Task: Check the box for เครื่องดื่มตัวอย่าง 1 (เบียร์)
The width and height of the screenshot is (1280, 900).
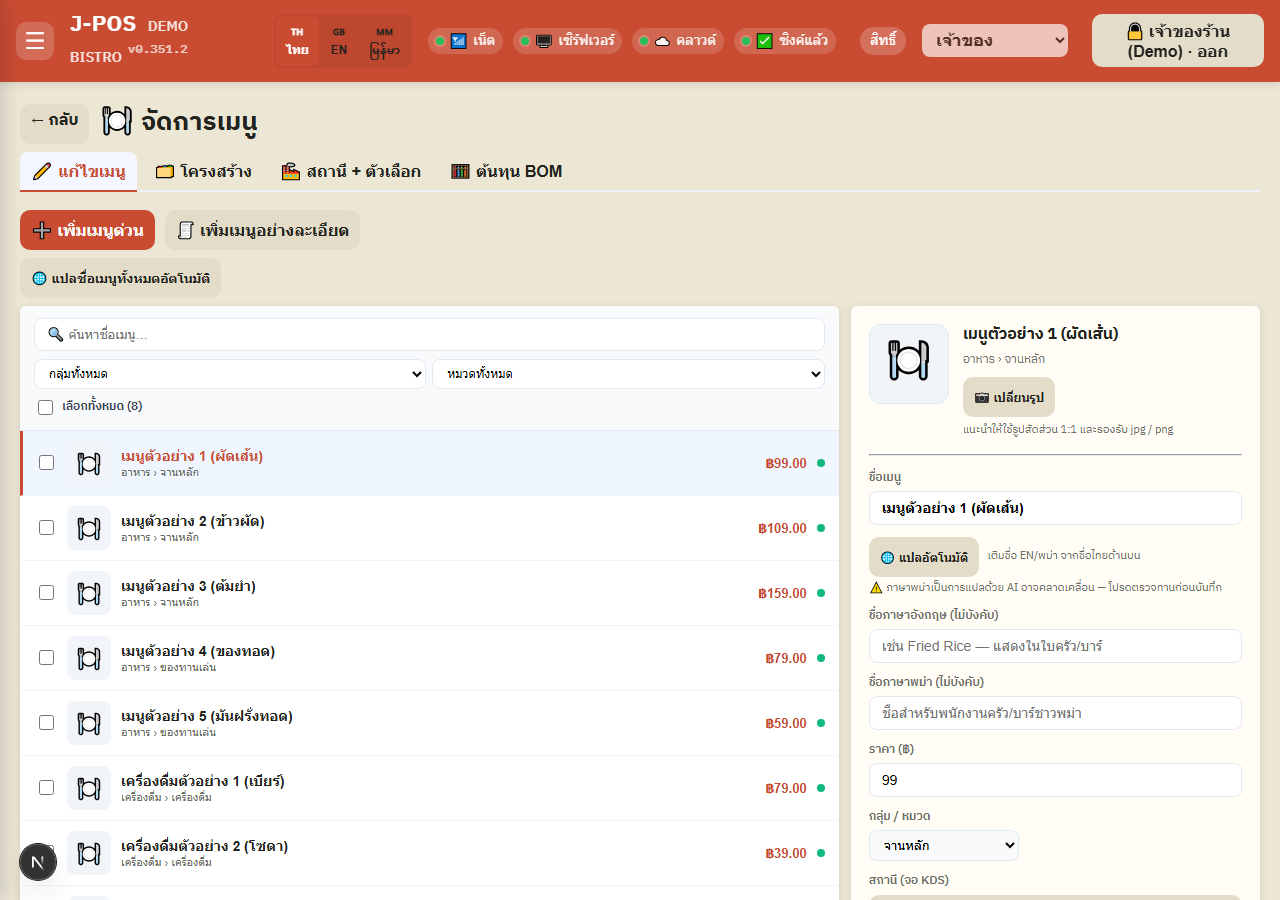Action: pos(46,788)
